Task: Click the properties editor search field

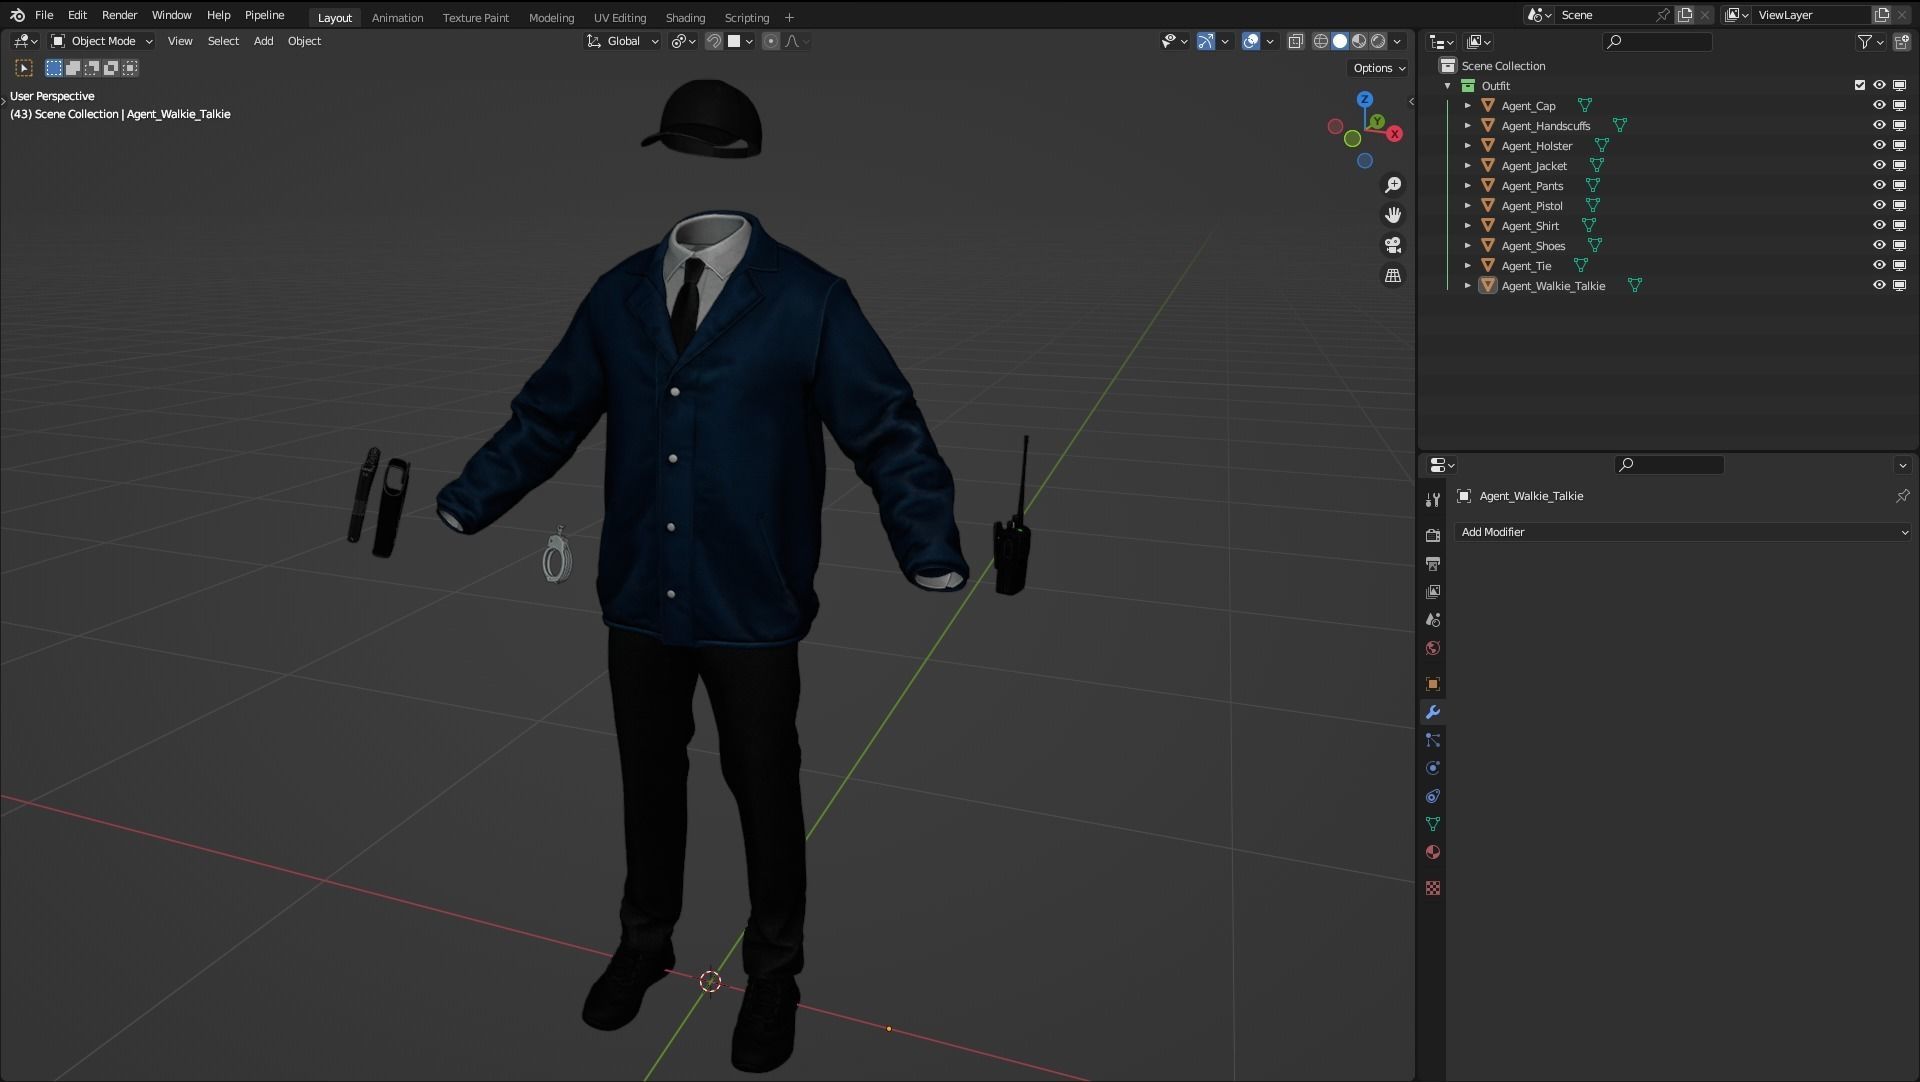Action: click(1669, 464)
